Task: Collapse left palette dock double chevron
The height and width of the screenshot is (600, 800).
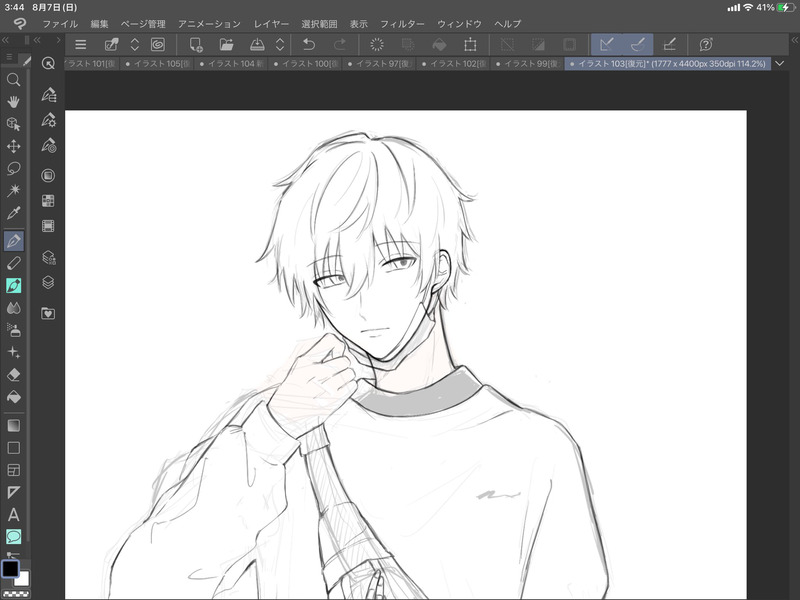Action: click(5, 40)
